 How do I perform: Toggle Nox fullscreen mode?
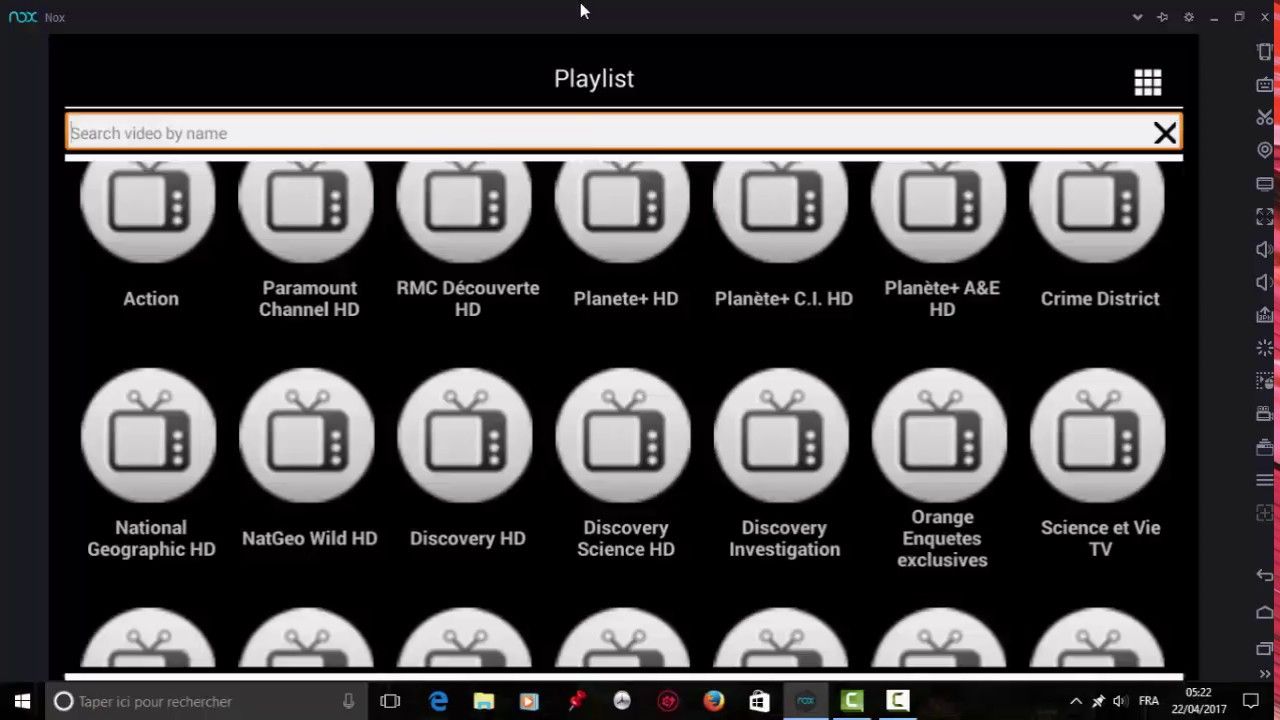tap(1265, 216)
